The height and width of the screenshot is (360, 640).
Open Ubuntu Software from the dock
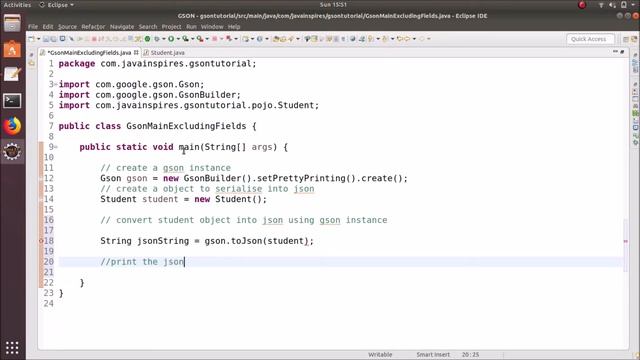coord(12,49)
